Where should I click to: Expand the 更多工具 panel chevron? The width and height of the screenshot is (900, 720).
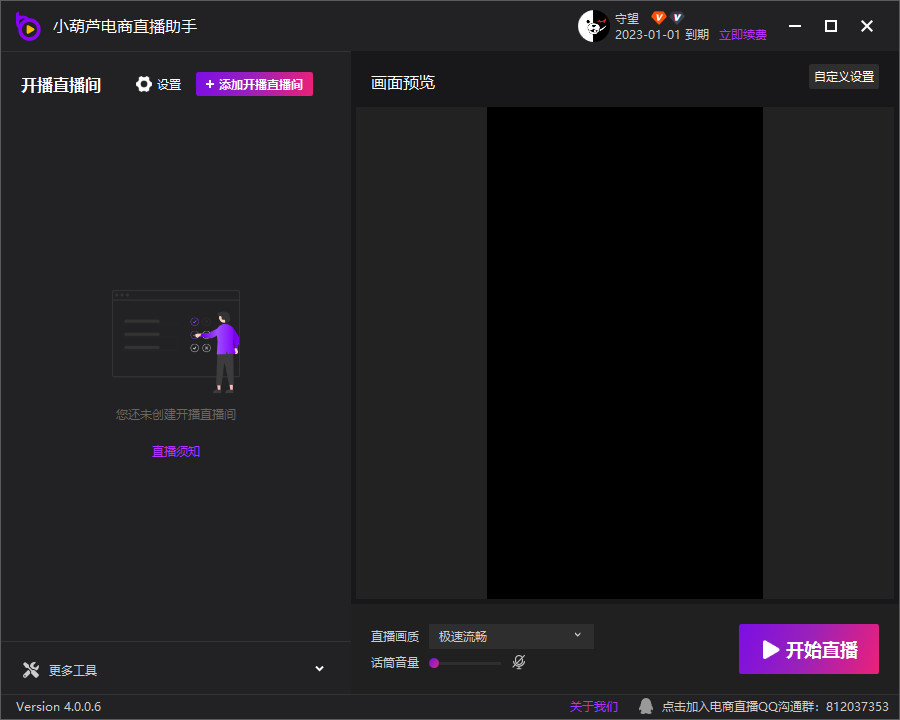[320, 669]
